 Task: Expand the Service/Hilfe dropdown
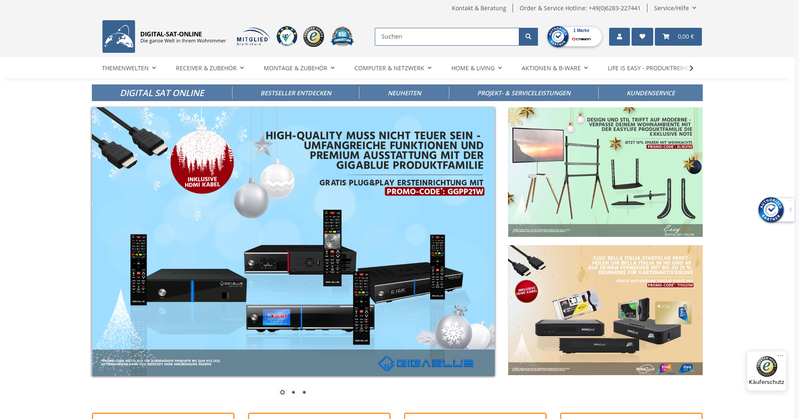[x=675, y=8]
